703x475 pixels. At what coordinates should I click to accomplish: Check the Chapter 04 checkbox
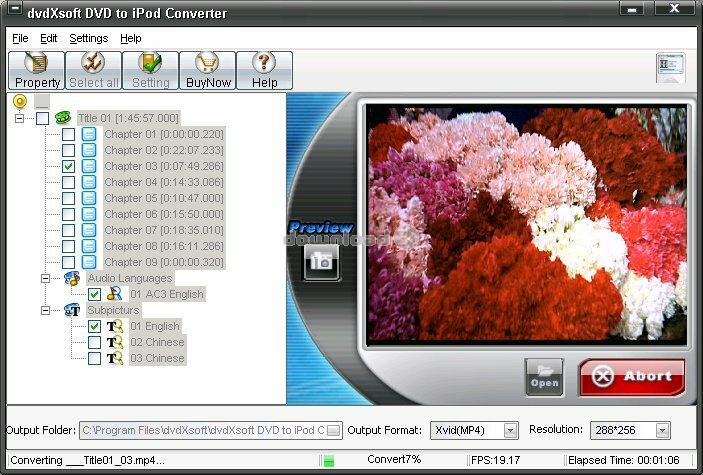coord(69,182)
